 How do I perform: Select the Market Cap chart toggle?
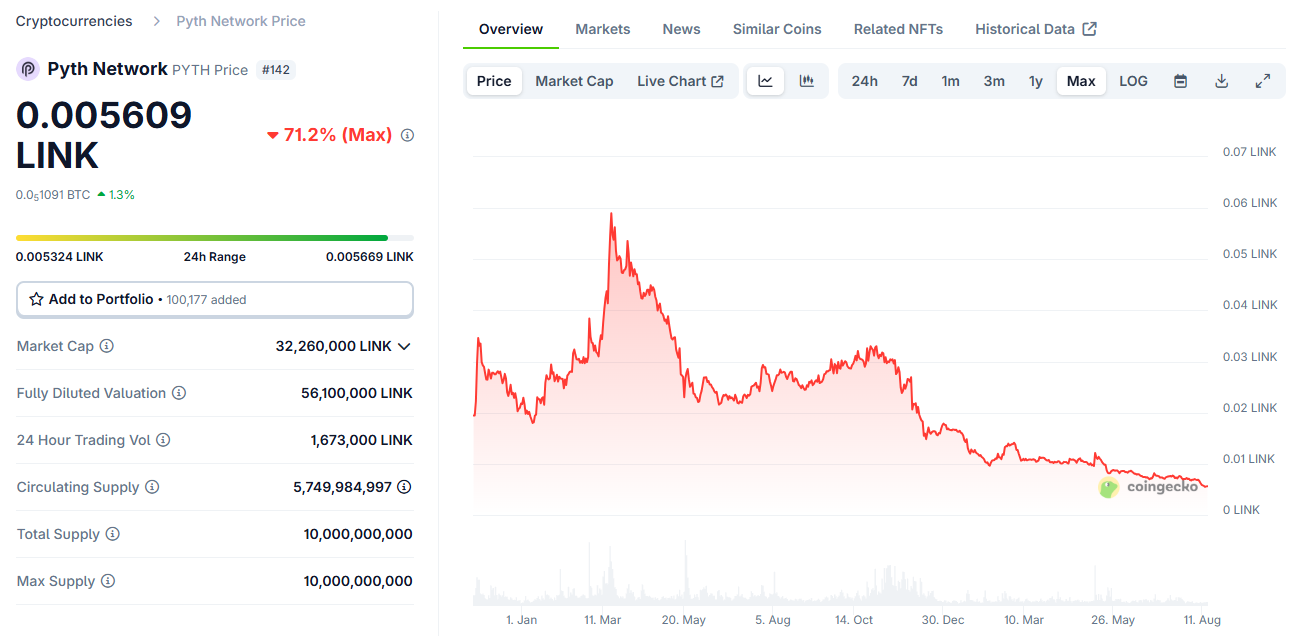(x=574, y=81)
